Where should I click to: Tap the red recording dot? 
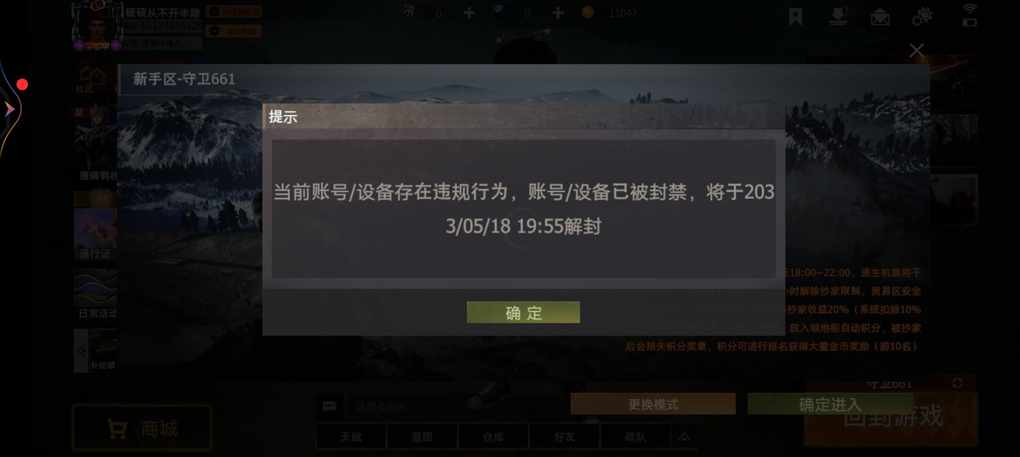coord(23,85)
